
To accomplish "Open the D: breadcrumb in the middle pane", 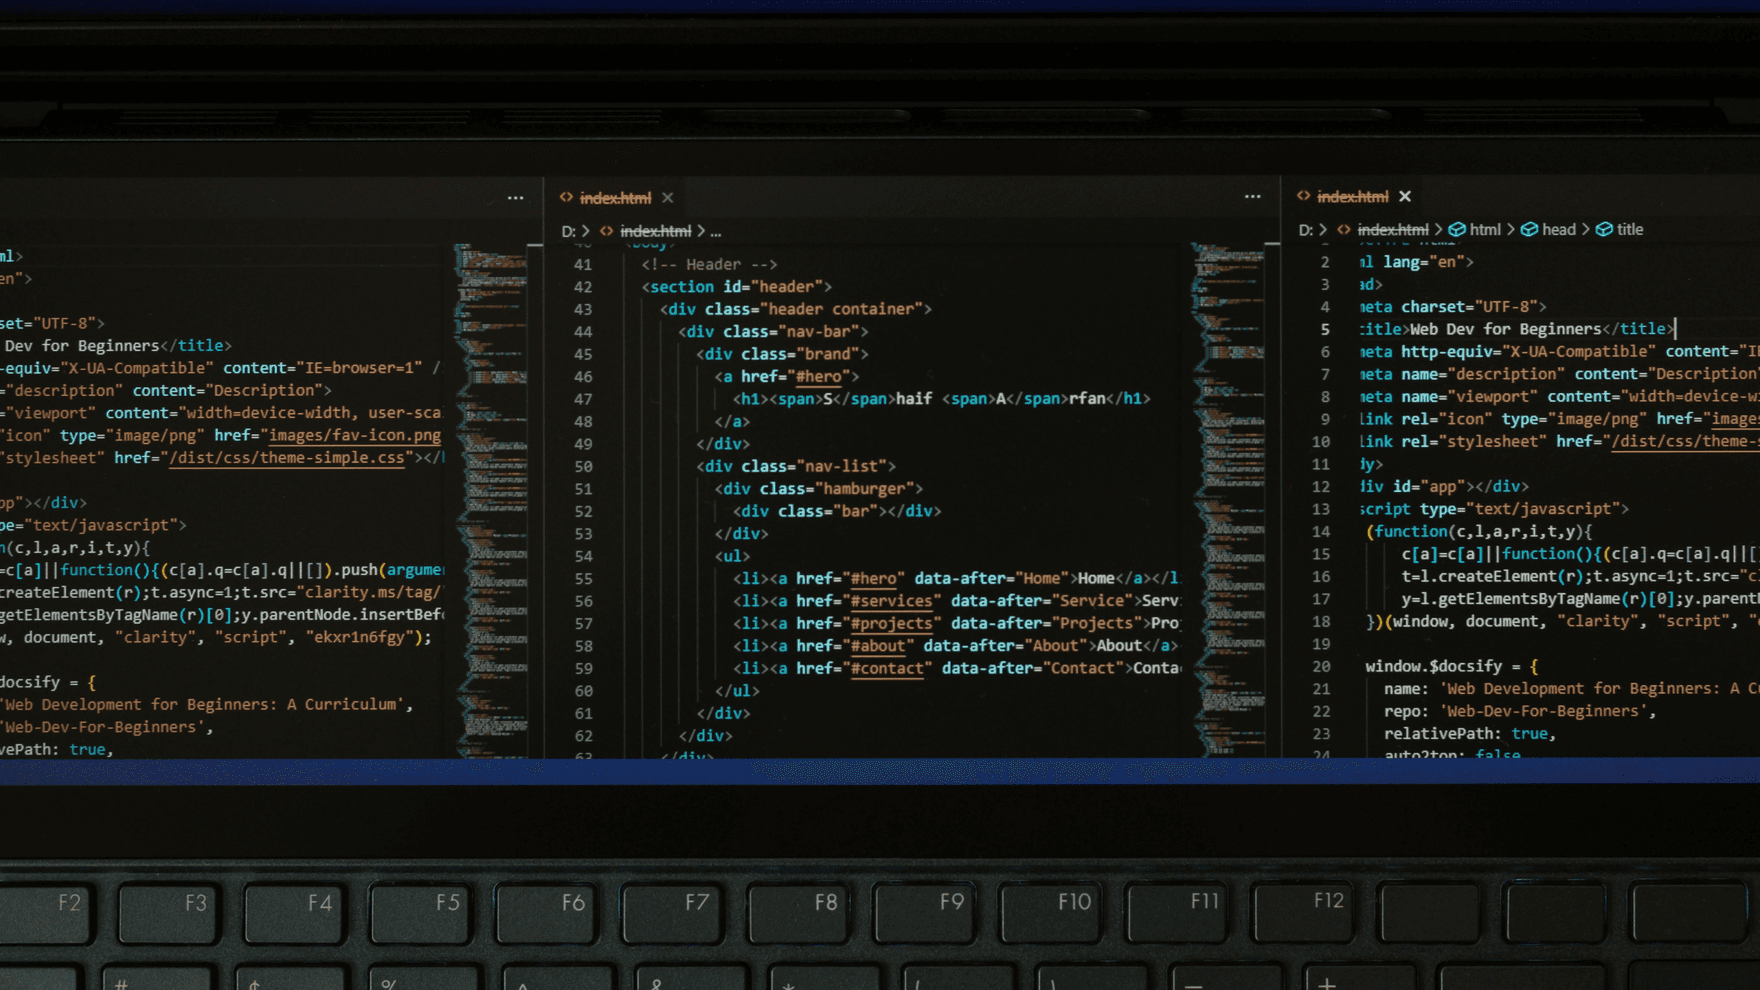I will click(568, 231).
